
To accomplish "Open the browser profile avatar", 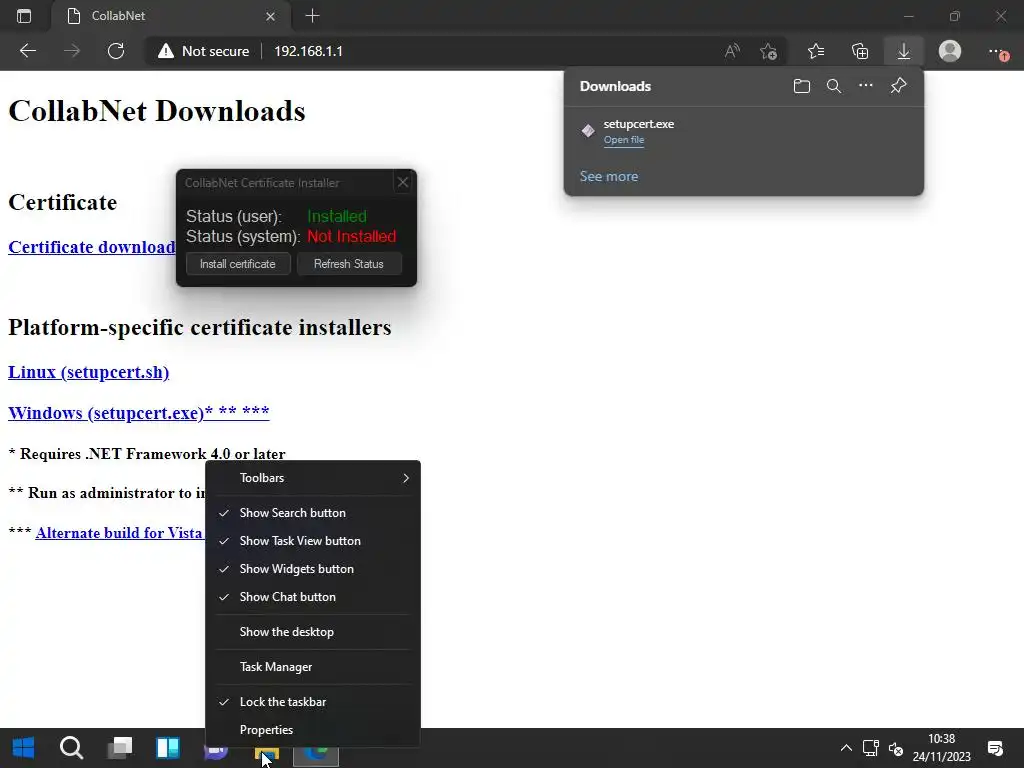I will (x=950, y=51).
